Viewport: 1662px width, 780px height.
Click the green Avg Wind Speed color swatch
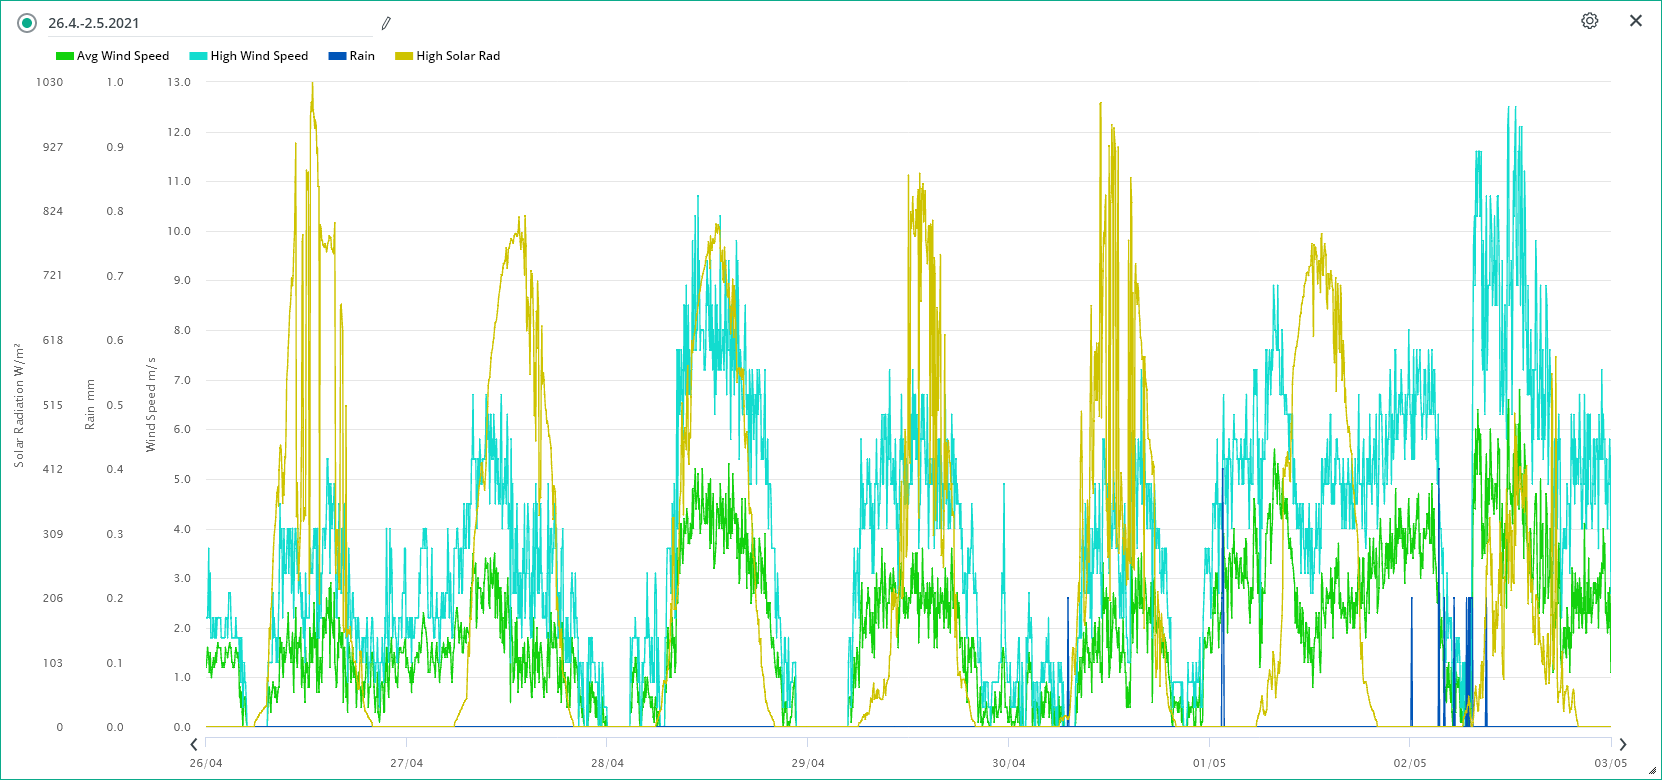(x=65, y=56)
